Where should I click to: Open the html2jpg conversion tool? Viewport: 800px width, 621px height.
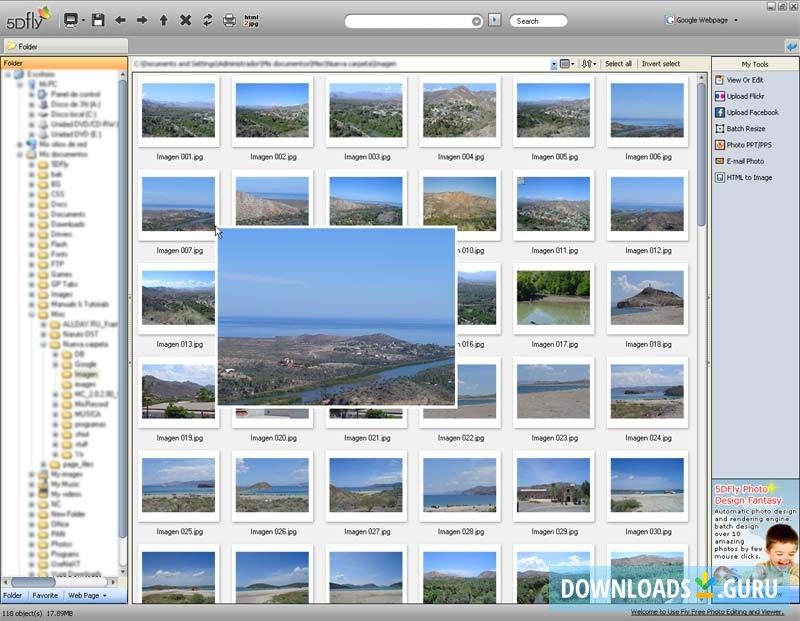click(249, 19)
